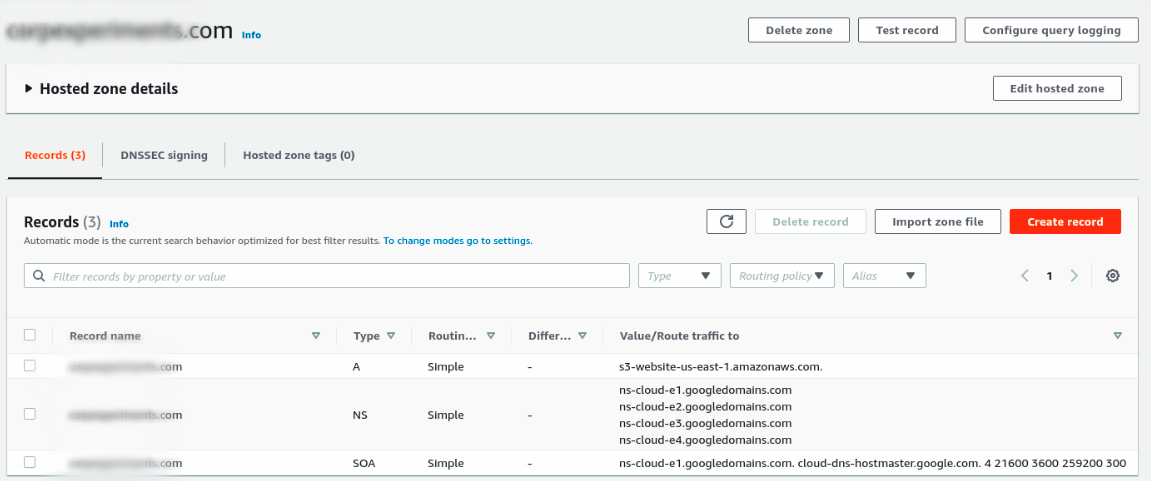Open the Routing policy filter dropdown

pos(782,276)
